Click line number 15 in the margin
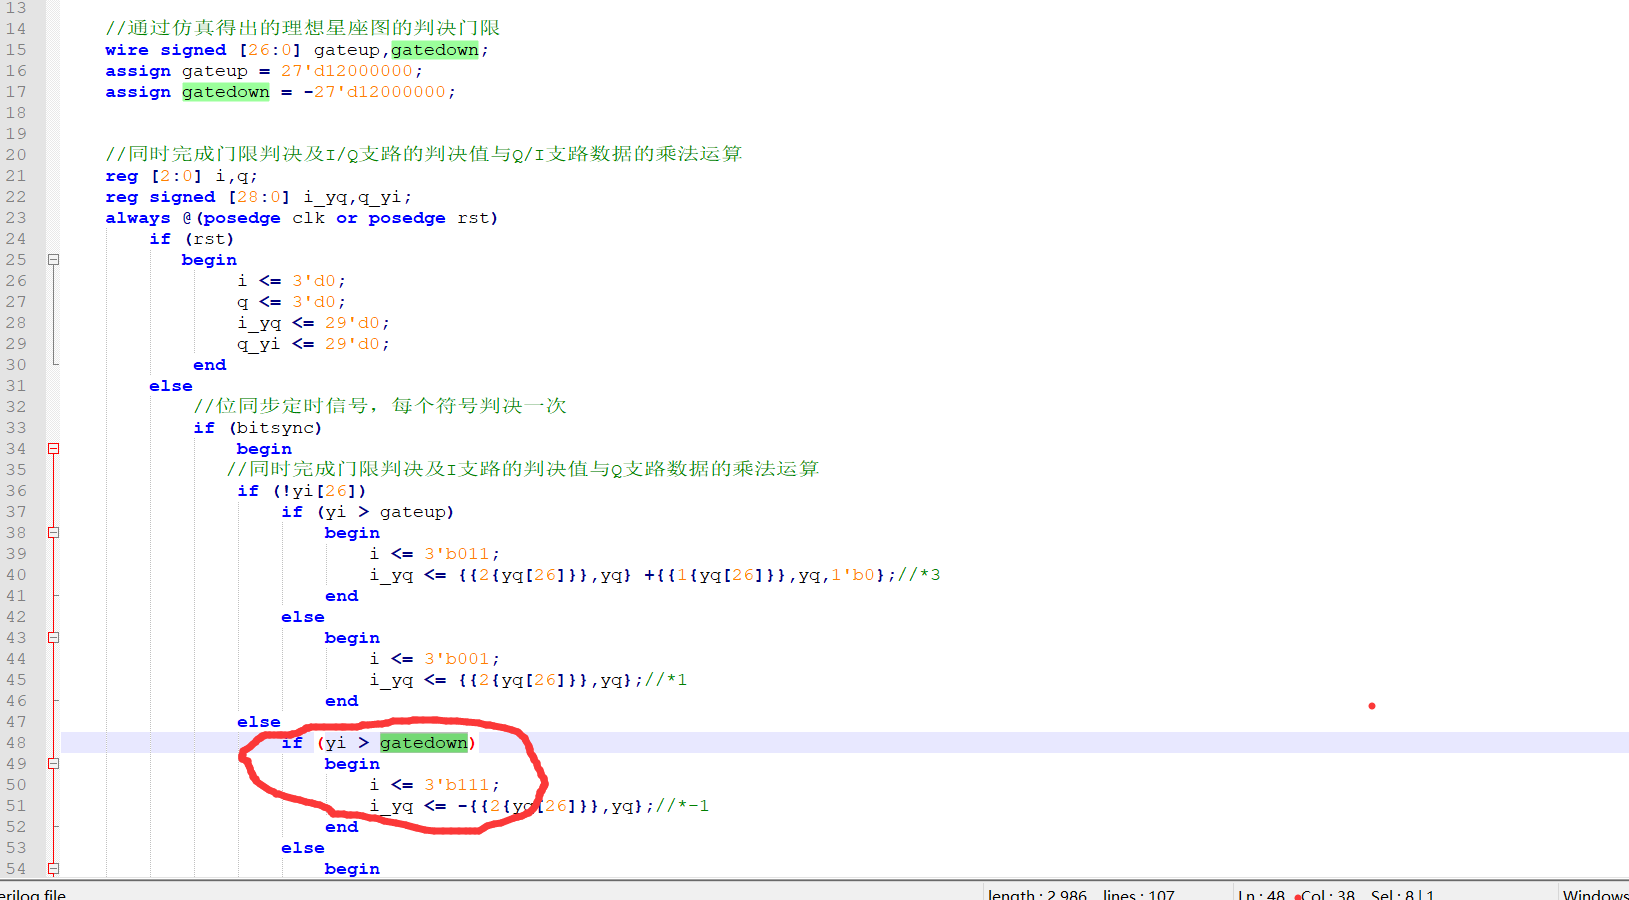 (x=16, y=50)
